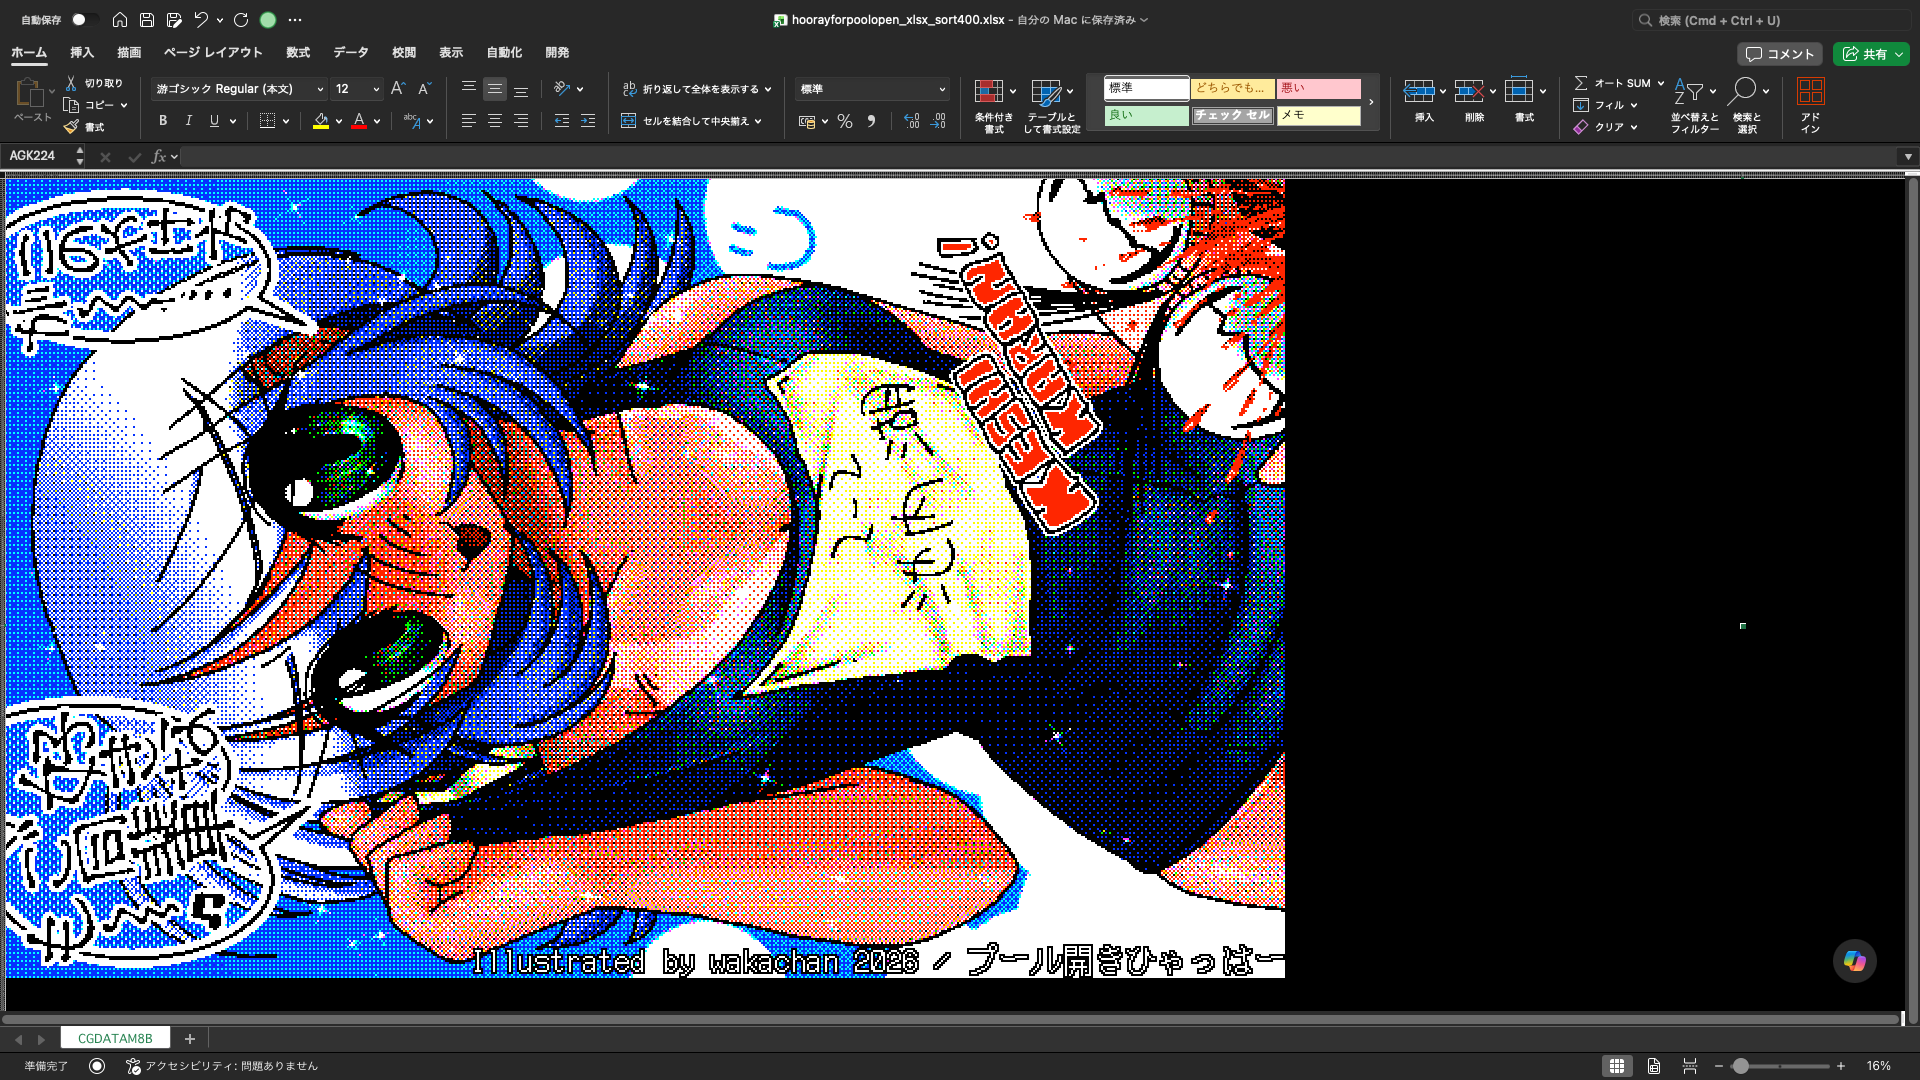Open the font size dropdown
1920x1080 pixels.
(x=376, y=89)
